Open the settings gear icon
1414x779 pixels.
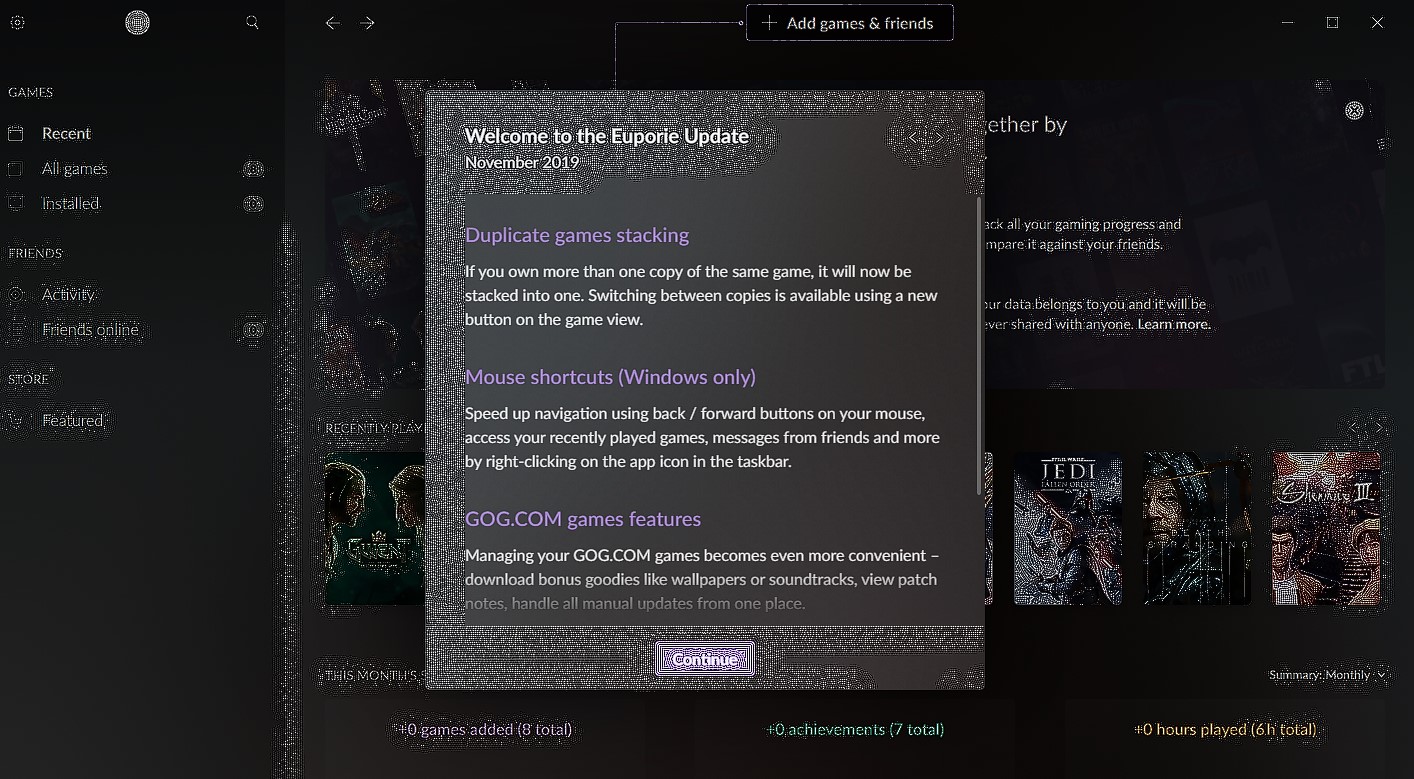pyautogui.click(x=17, y=23)
